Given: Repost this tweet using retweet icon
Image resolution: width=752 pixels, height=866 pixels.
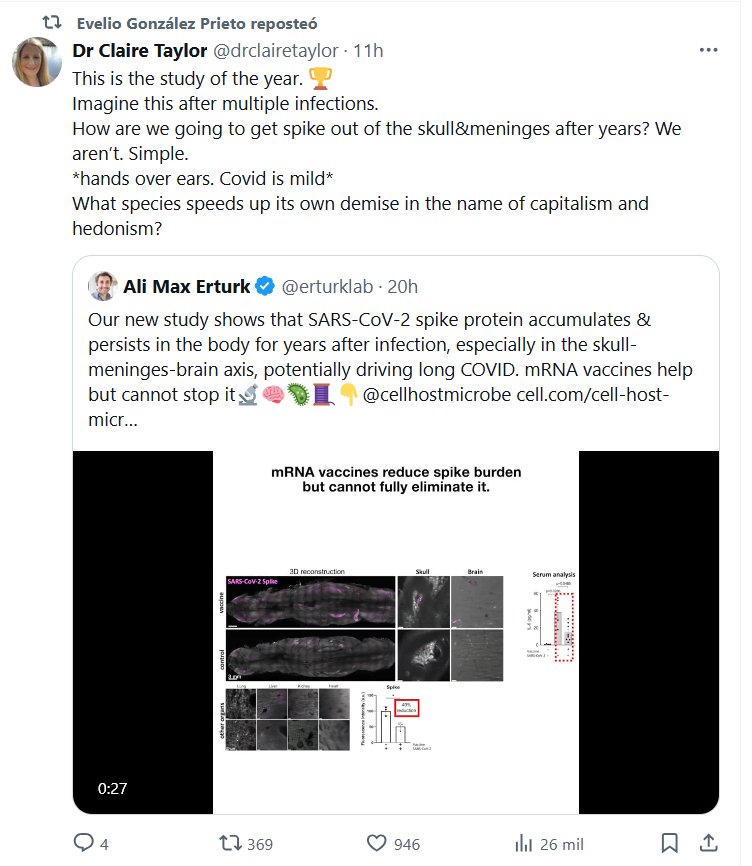Looking at the screenshot, I should point(231,844).
